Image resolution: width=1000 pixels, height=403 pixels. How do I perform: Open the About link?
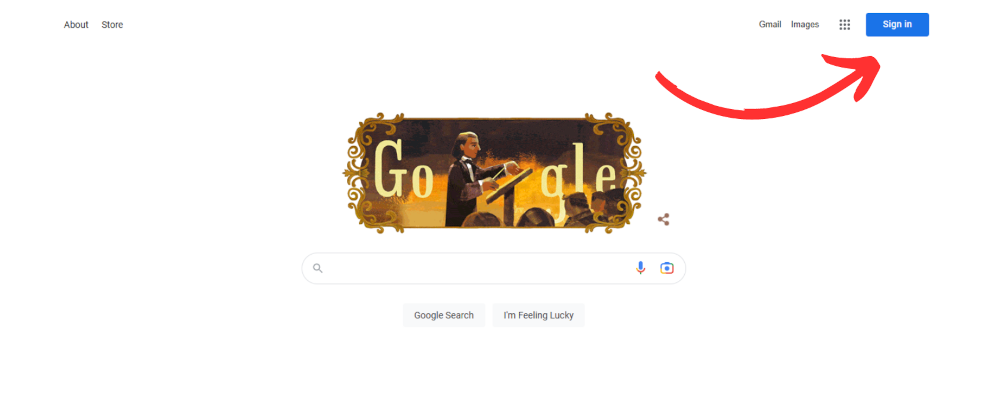pyautogui.click(x=76, y=25)
